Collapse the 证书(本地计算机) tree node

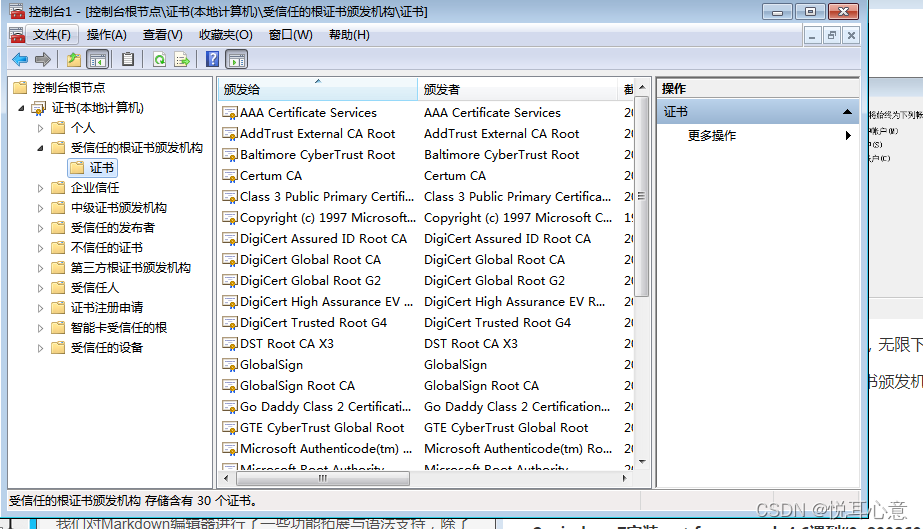(22, 108)
